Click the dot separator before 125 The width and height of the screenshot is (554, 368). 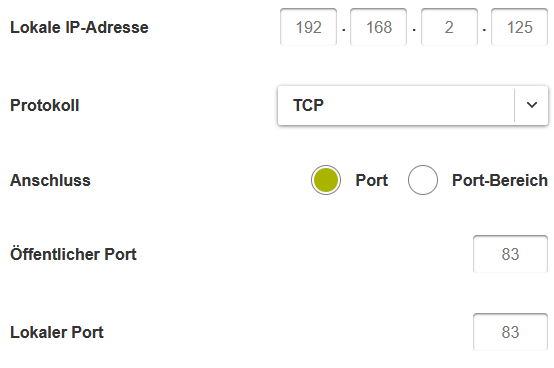coord(484,30)
